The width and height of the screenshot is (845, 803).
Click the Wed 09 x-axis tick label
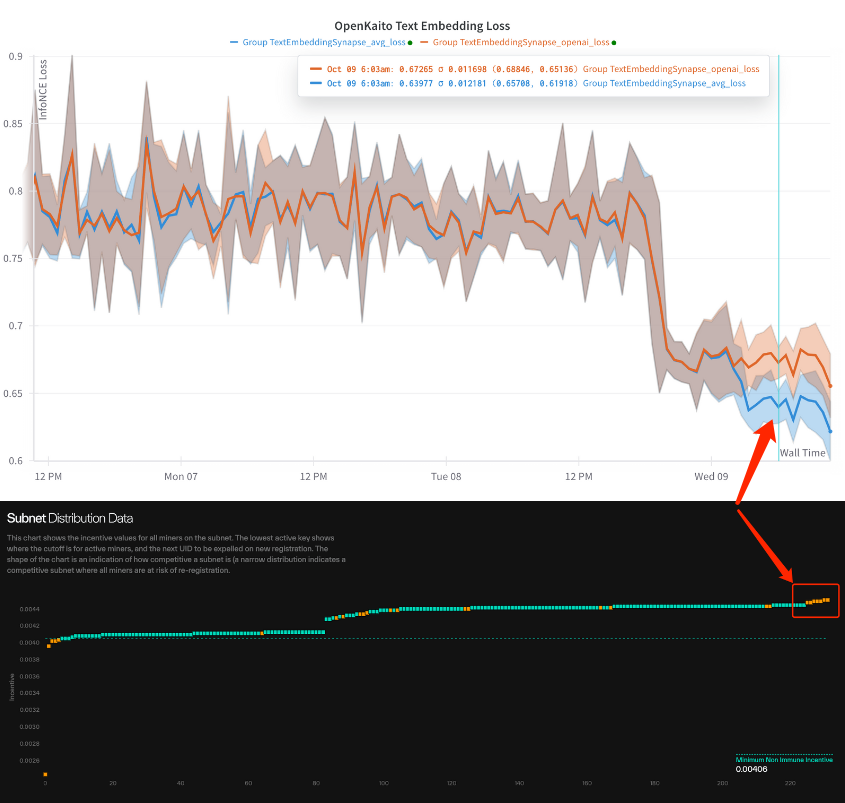pos(711,476)
